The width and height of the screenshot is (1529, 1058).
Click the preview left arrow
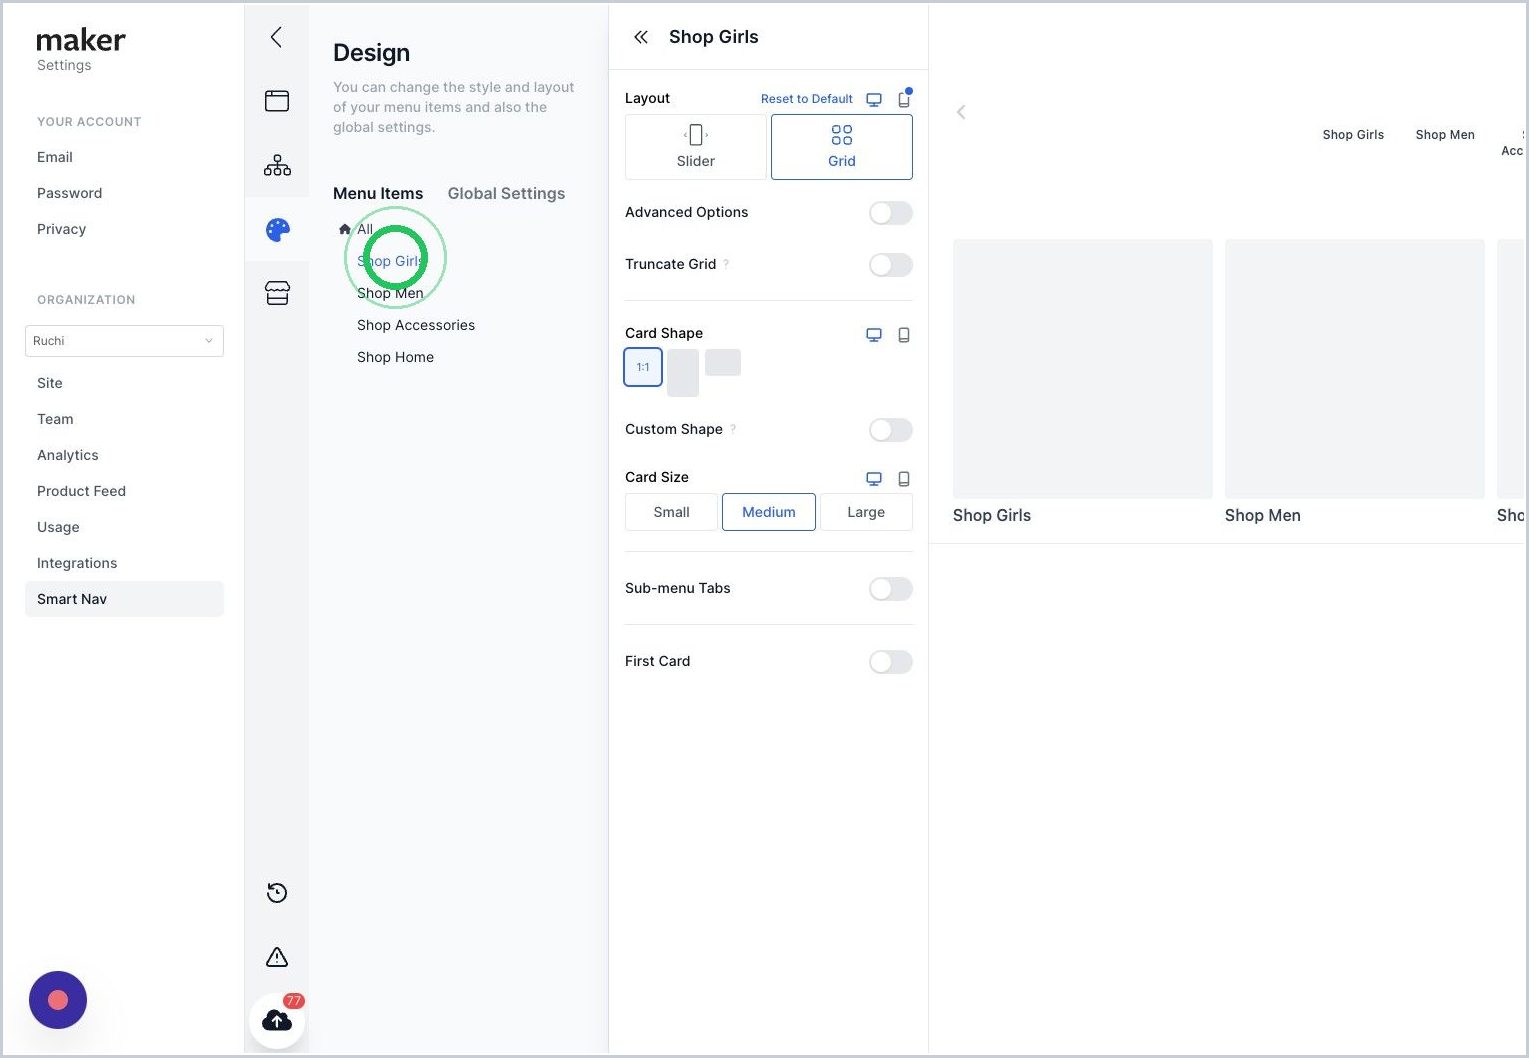coord(961,112)
